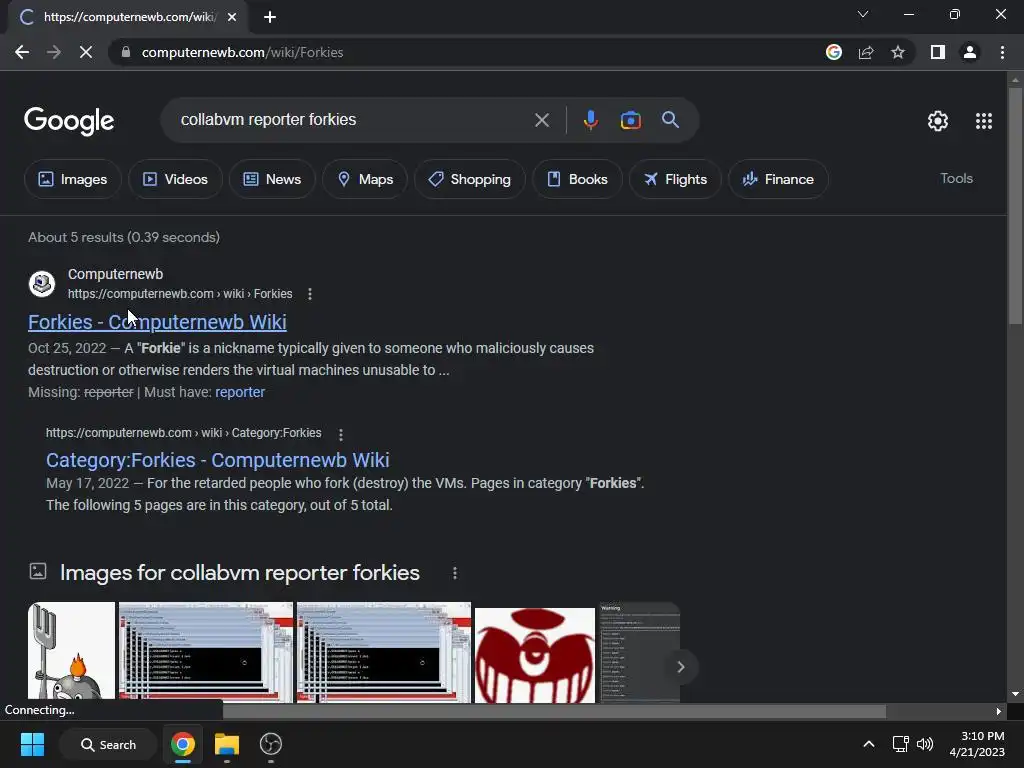
Task: Open options for Category:Forkies result
Action: pos(341,434)
